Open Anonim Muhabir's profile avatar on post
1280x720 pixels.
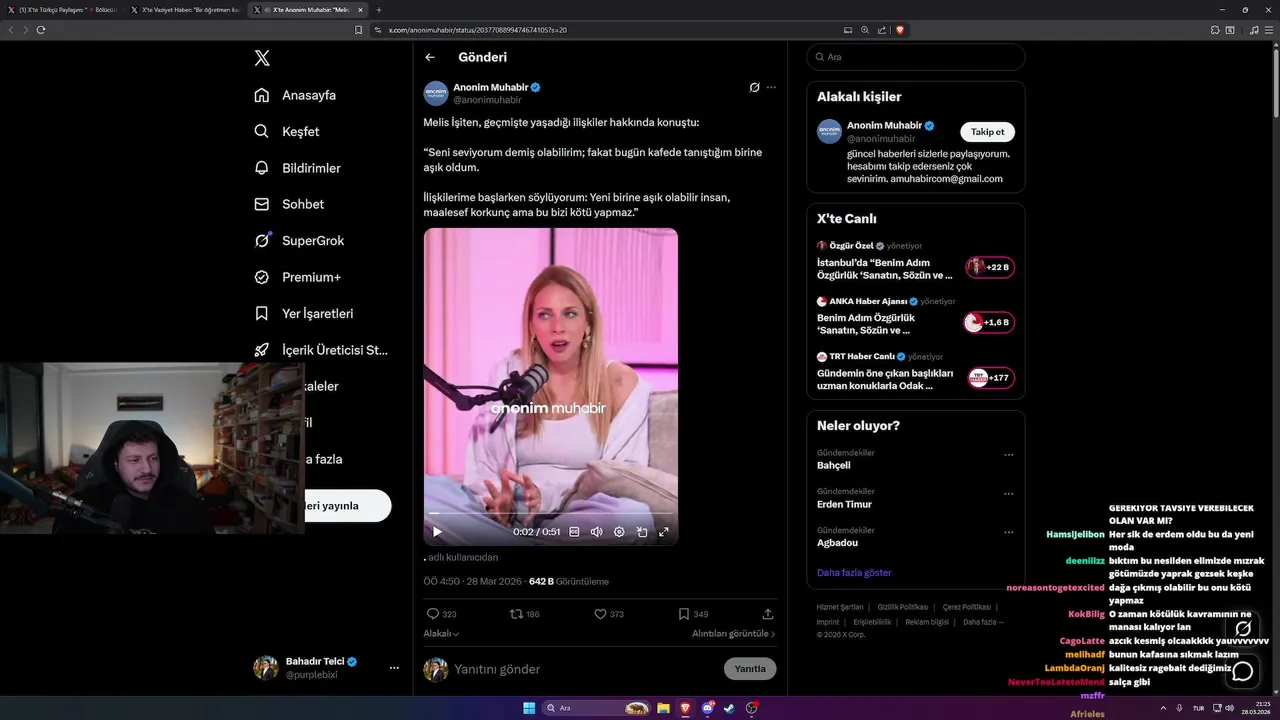[436, 93]
